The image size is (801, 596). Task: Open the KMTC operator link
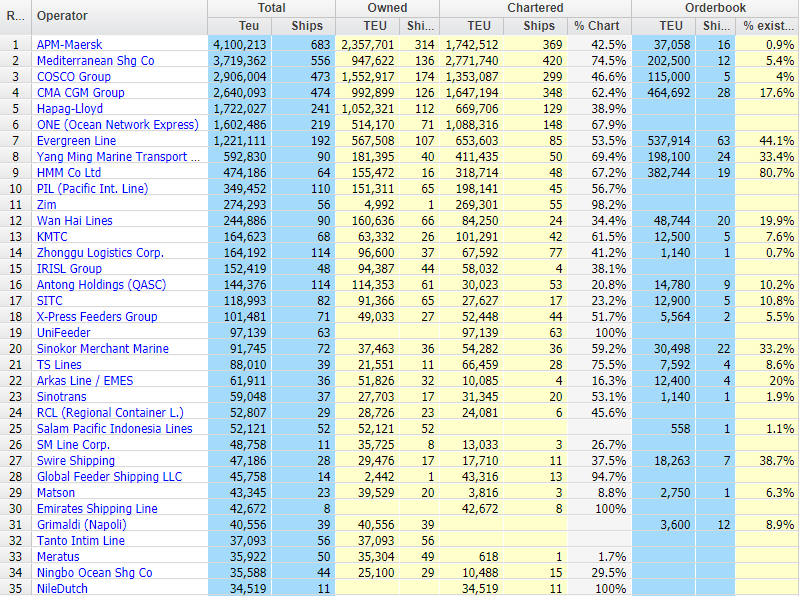pos(52,237)
